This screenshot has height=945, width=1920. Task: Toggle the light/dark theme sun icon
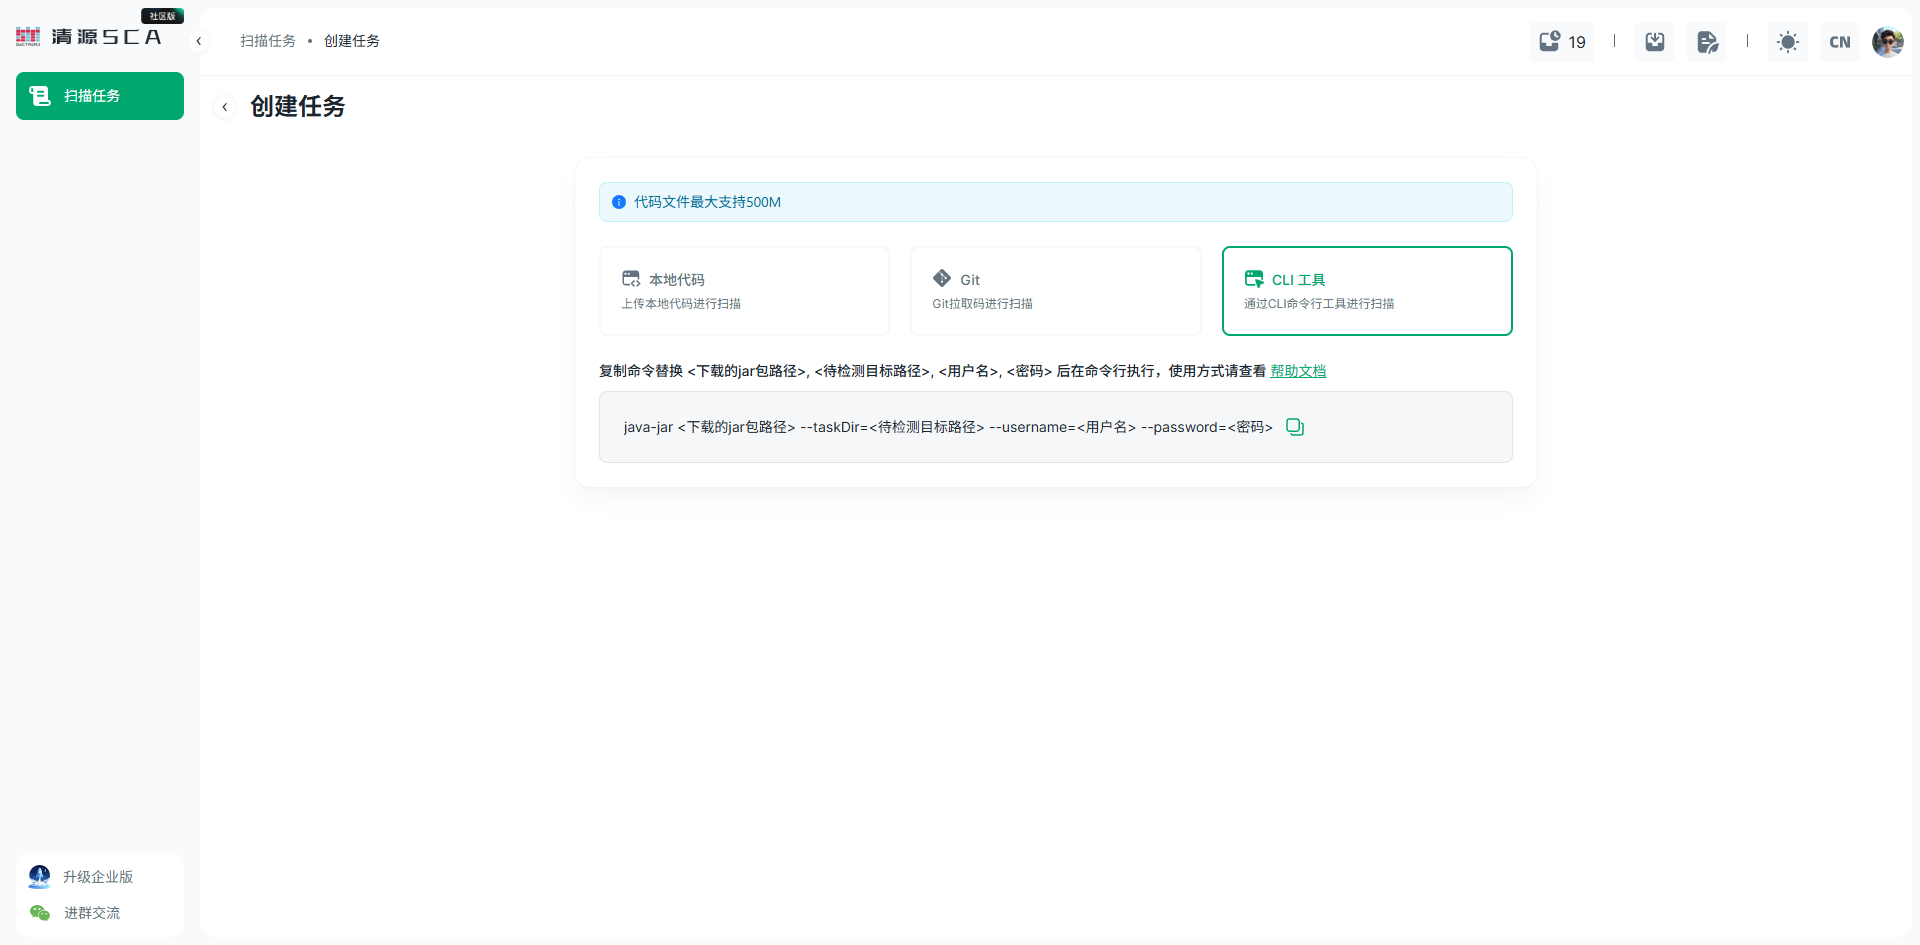tap(1787, 41)
